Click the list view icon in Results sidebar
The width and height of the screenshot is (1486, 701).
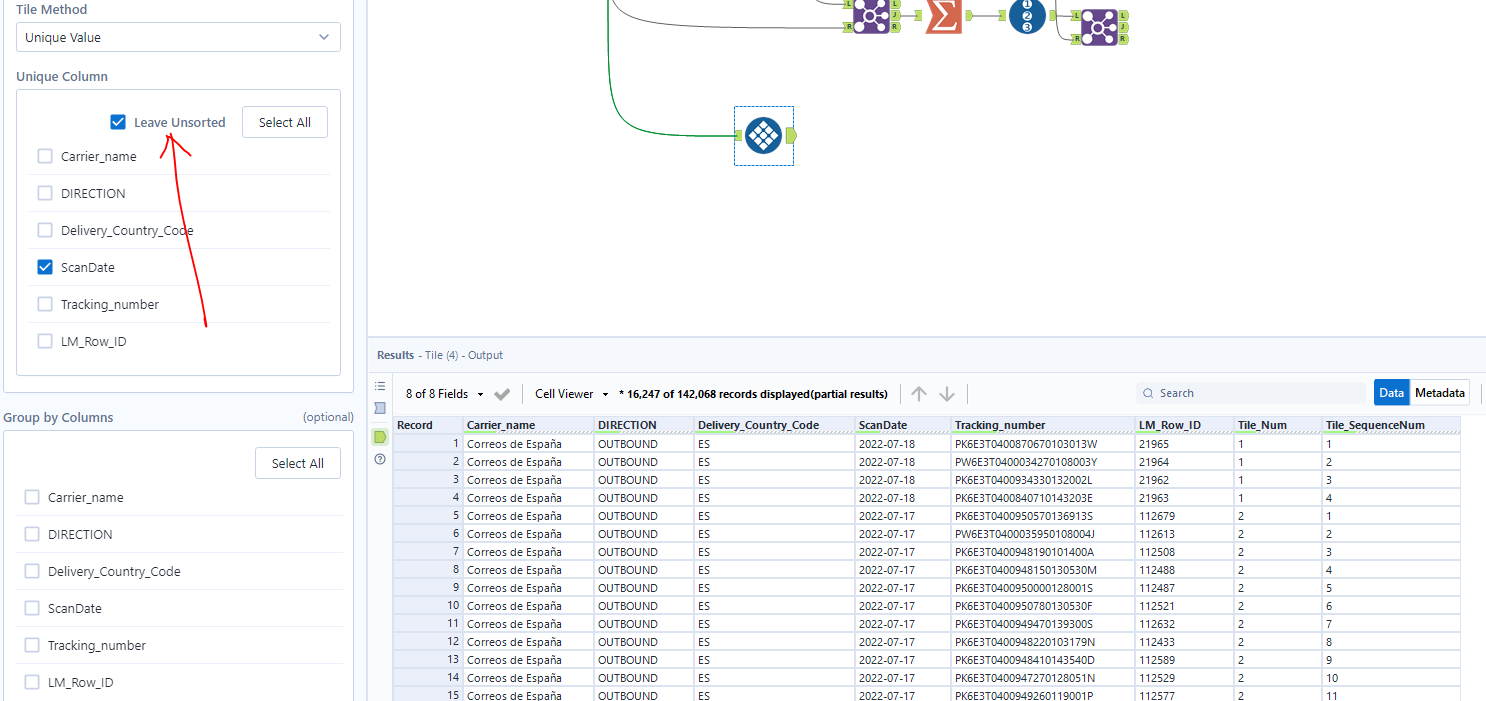tap(381, 386)
